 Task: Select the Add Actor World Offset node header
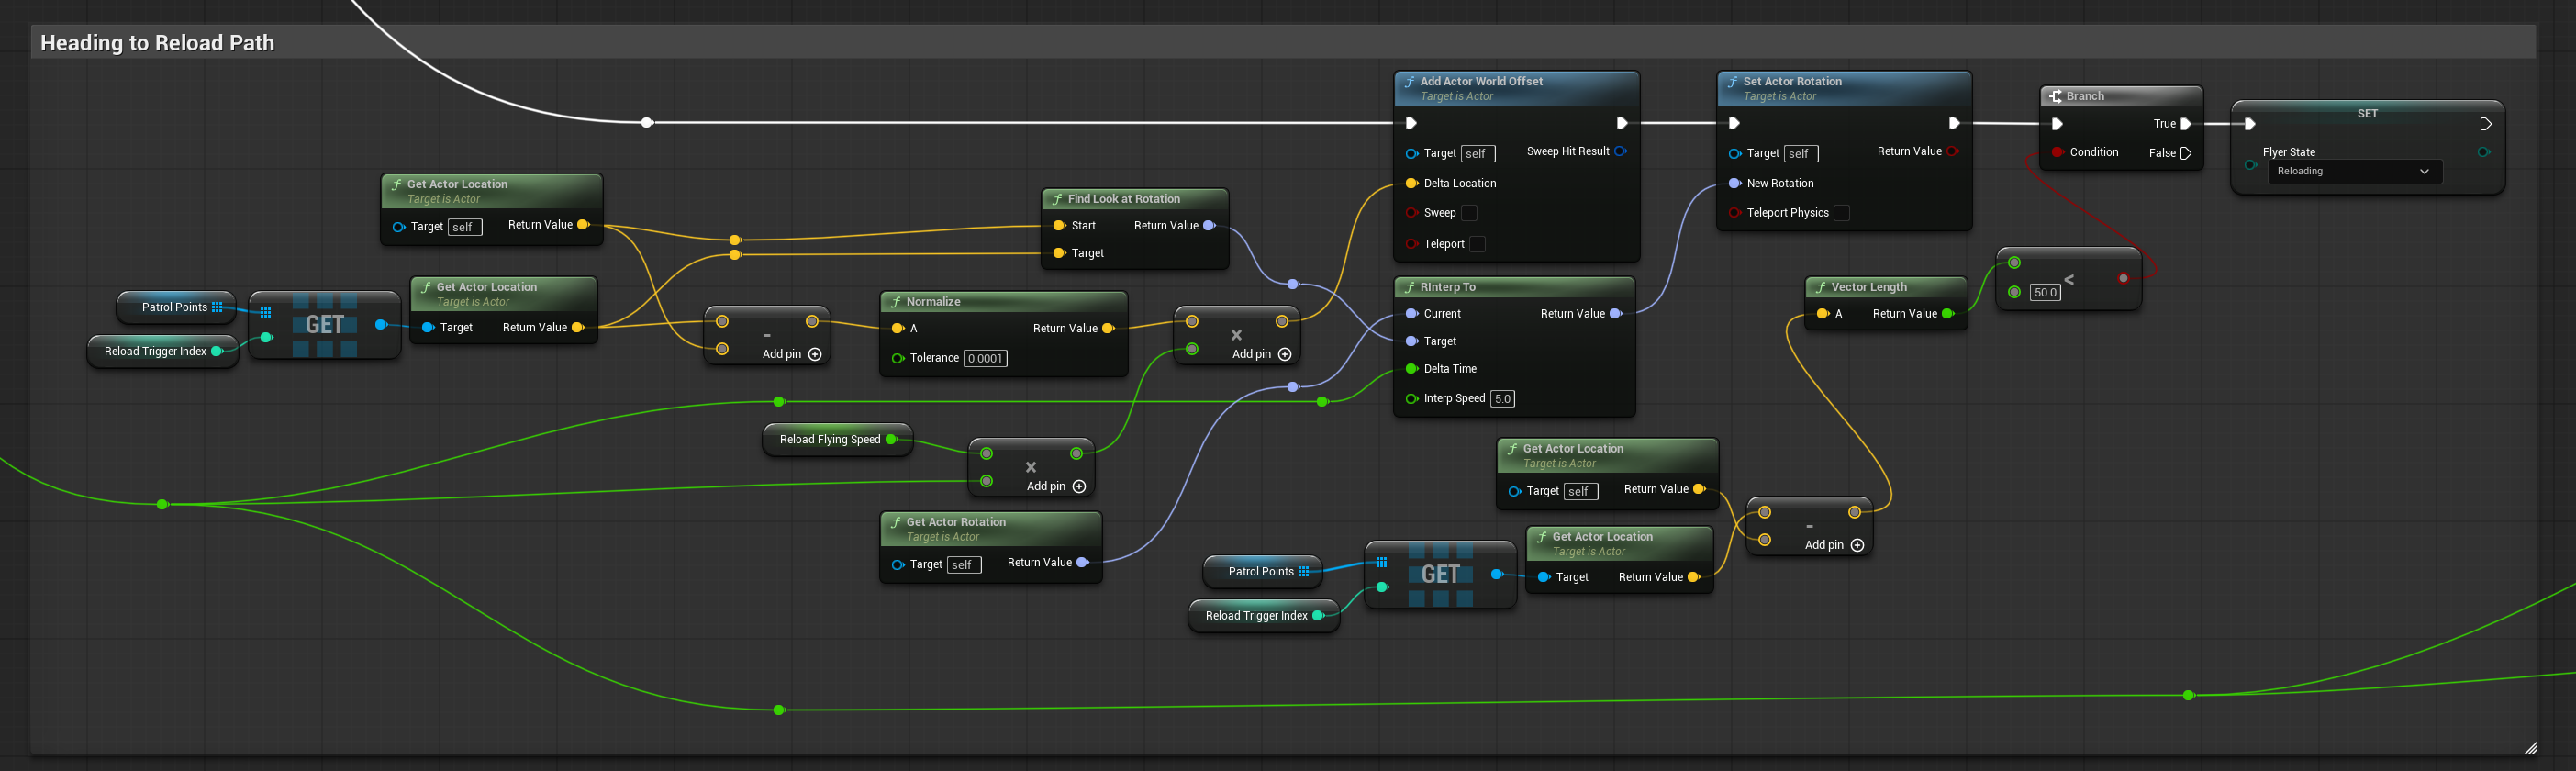[x=1516, y=88]
